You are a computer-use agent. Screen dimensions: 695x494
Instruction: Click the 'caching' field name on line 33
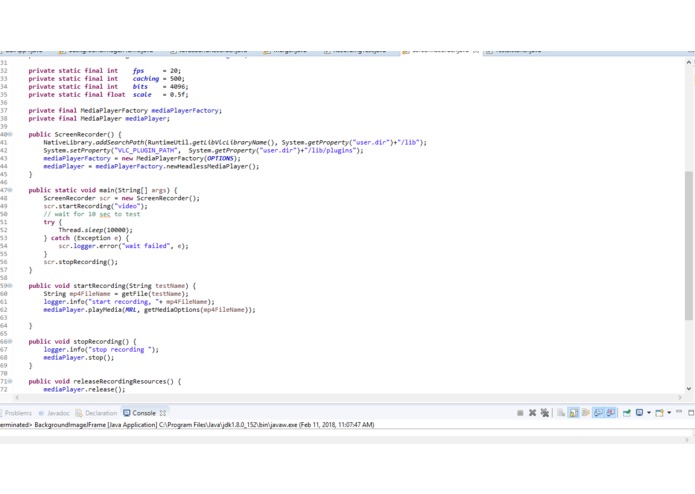(x=146, y=78)
